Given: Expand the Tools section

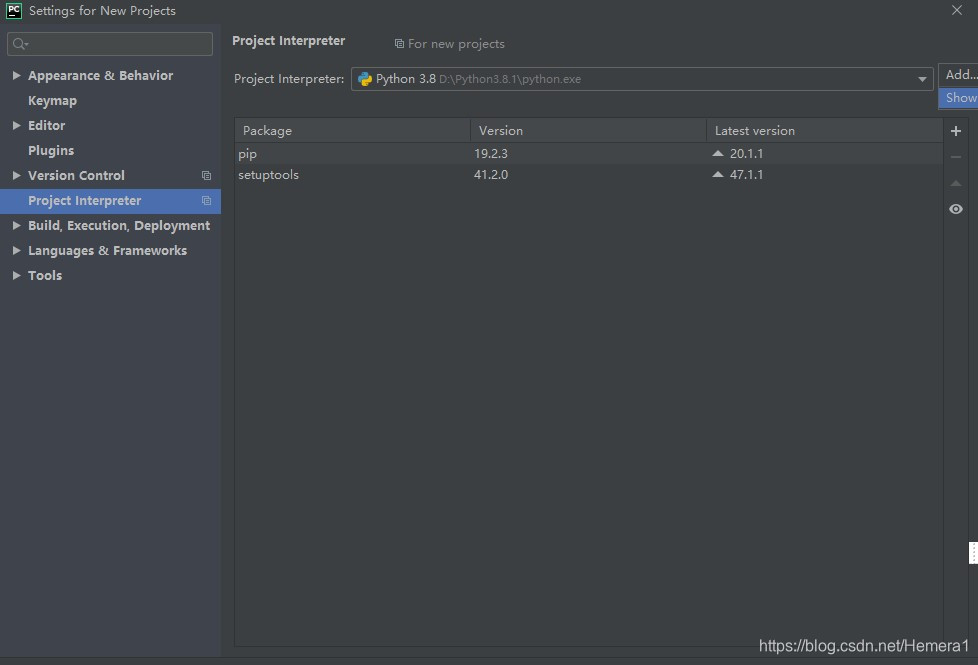Looking at the screenshot, I should 17,275.
